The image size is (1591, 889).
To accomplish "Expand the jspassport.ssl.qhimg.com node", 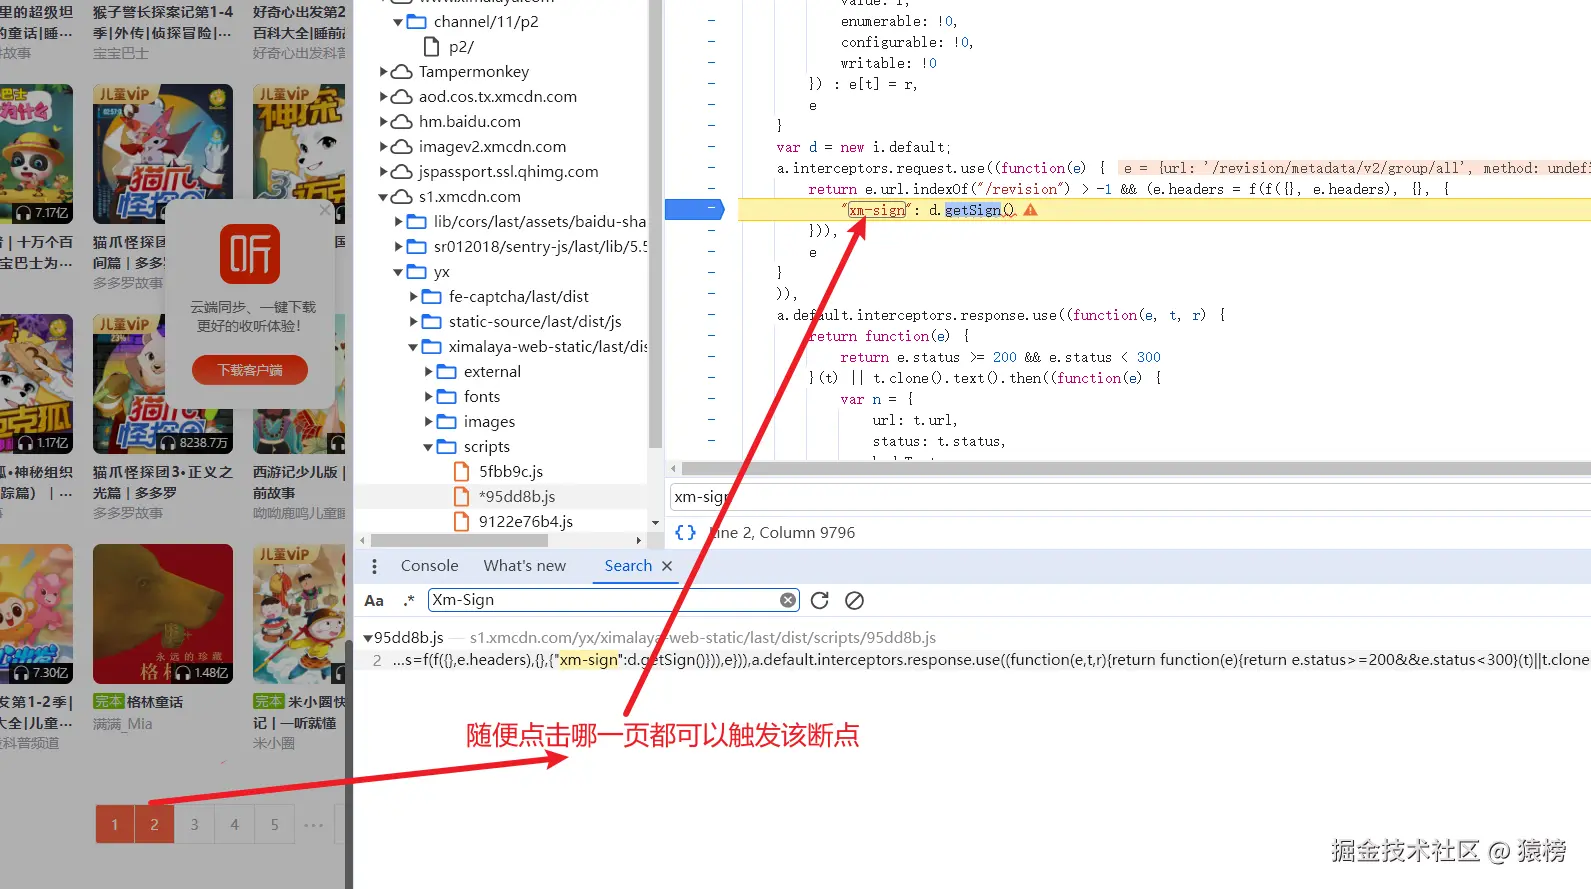I will (383, 171).
